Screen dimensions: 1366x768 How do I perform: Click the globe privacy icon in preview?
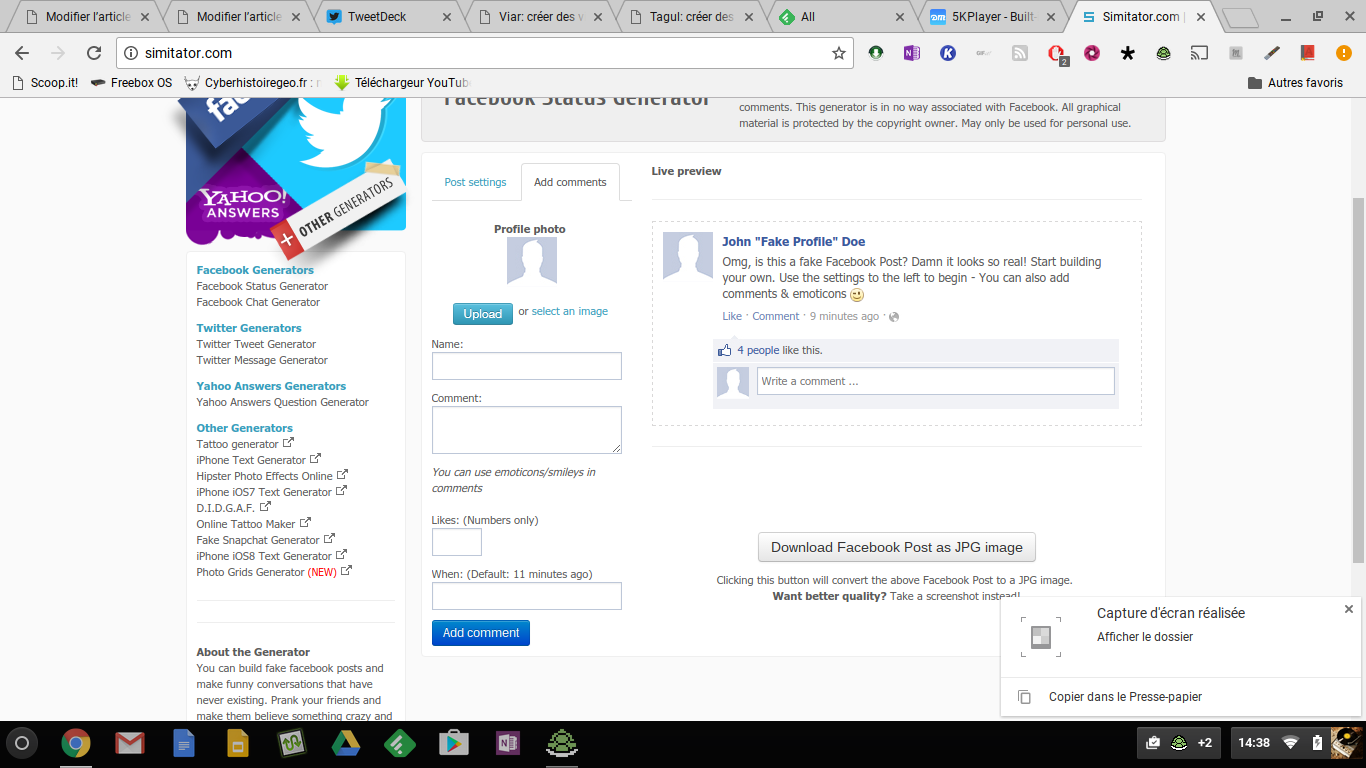coord(894,317)
